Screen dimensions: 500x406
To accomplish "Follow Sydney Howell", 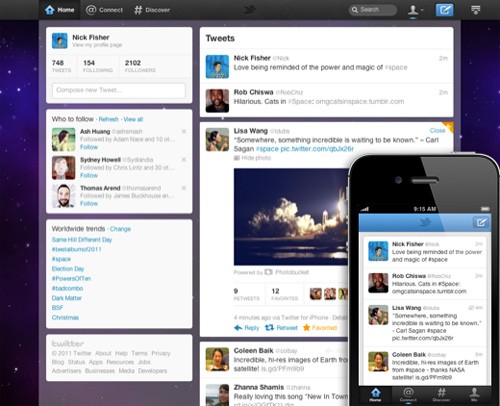I will coord(89,175).
